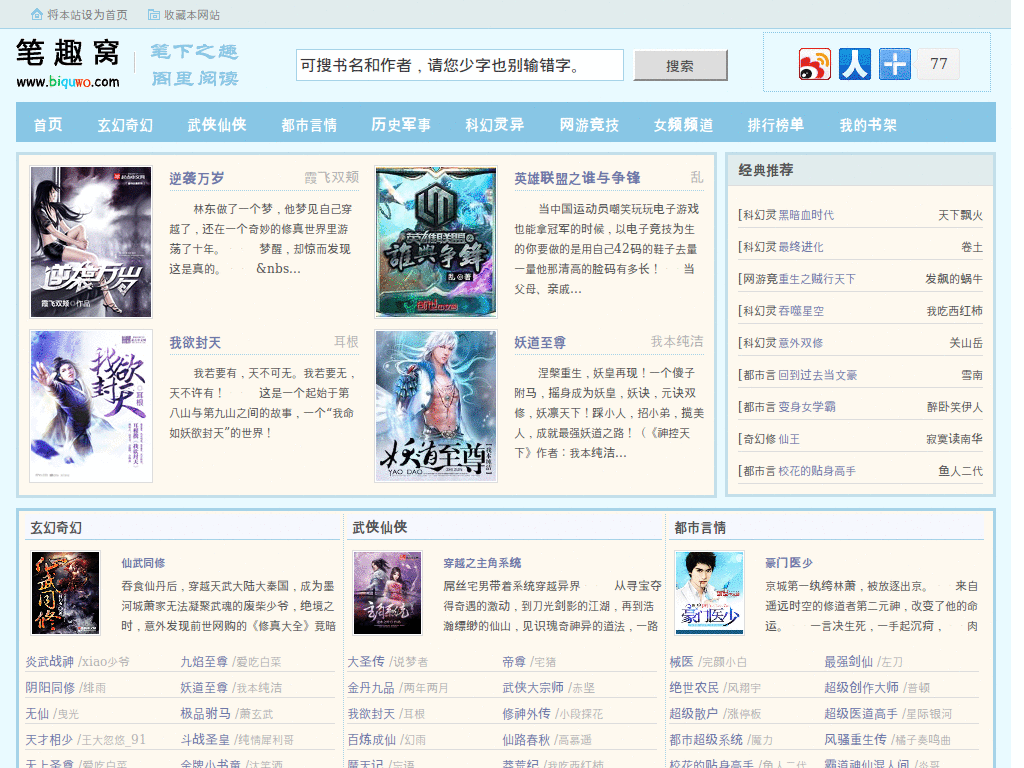Open the 英雄联盟之谁与争锋 book cover
1024x768 pixels.
tap(436, 242)
